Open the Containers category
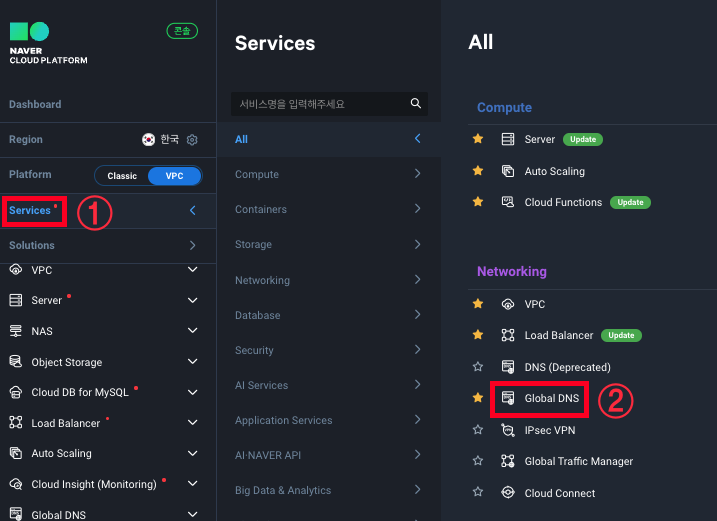717x521 pixels. 329,209
